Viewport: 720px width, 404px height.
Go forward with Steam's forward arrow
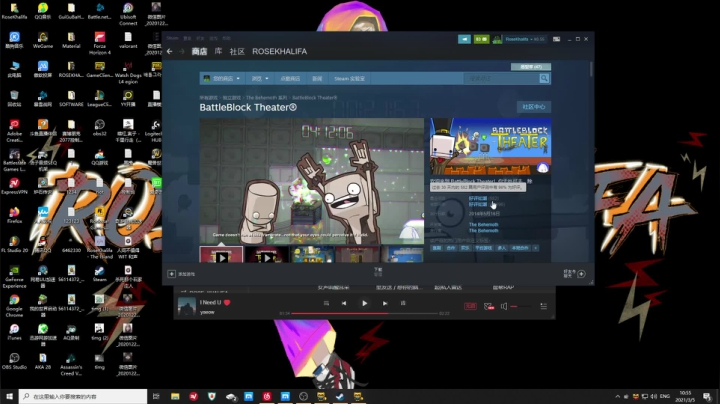tap(182, 51)
